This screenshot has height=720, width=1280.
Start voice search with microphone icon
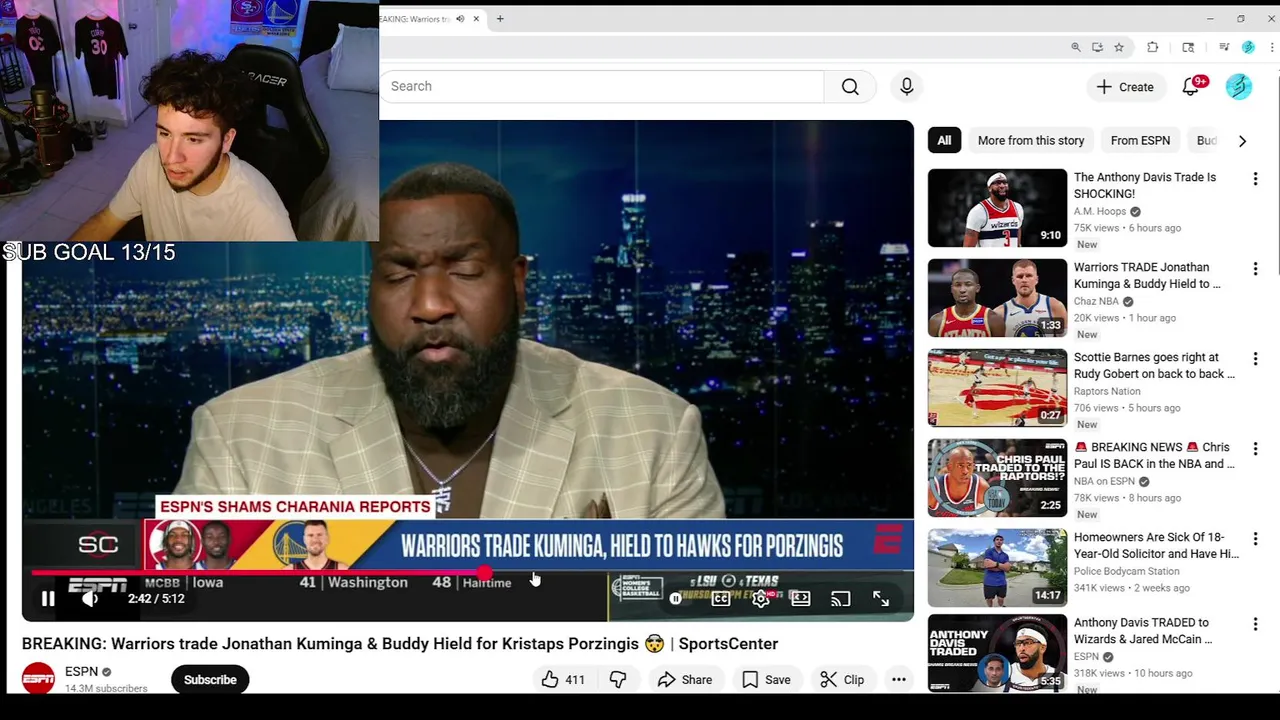[907, 87]
